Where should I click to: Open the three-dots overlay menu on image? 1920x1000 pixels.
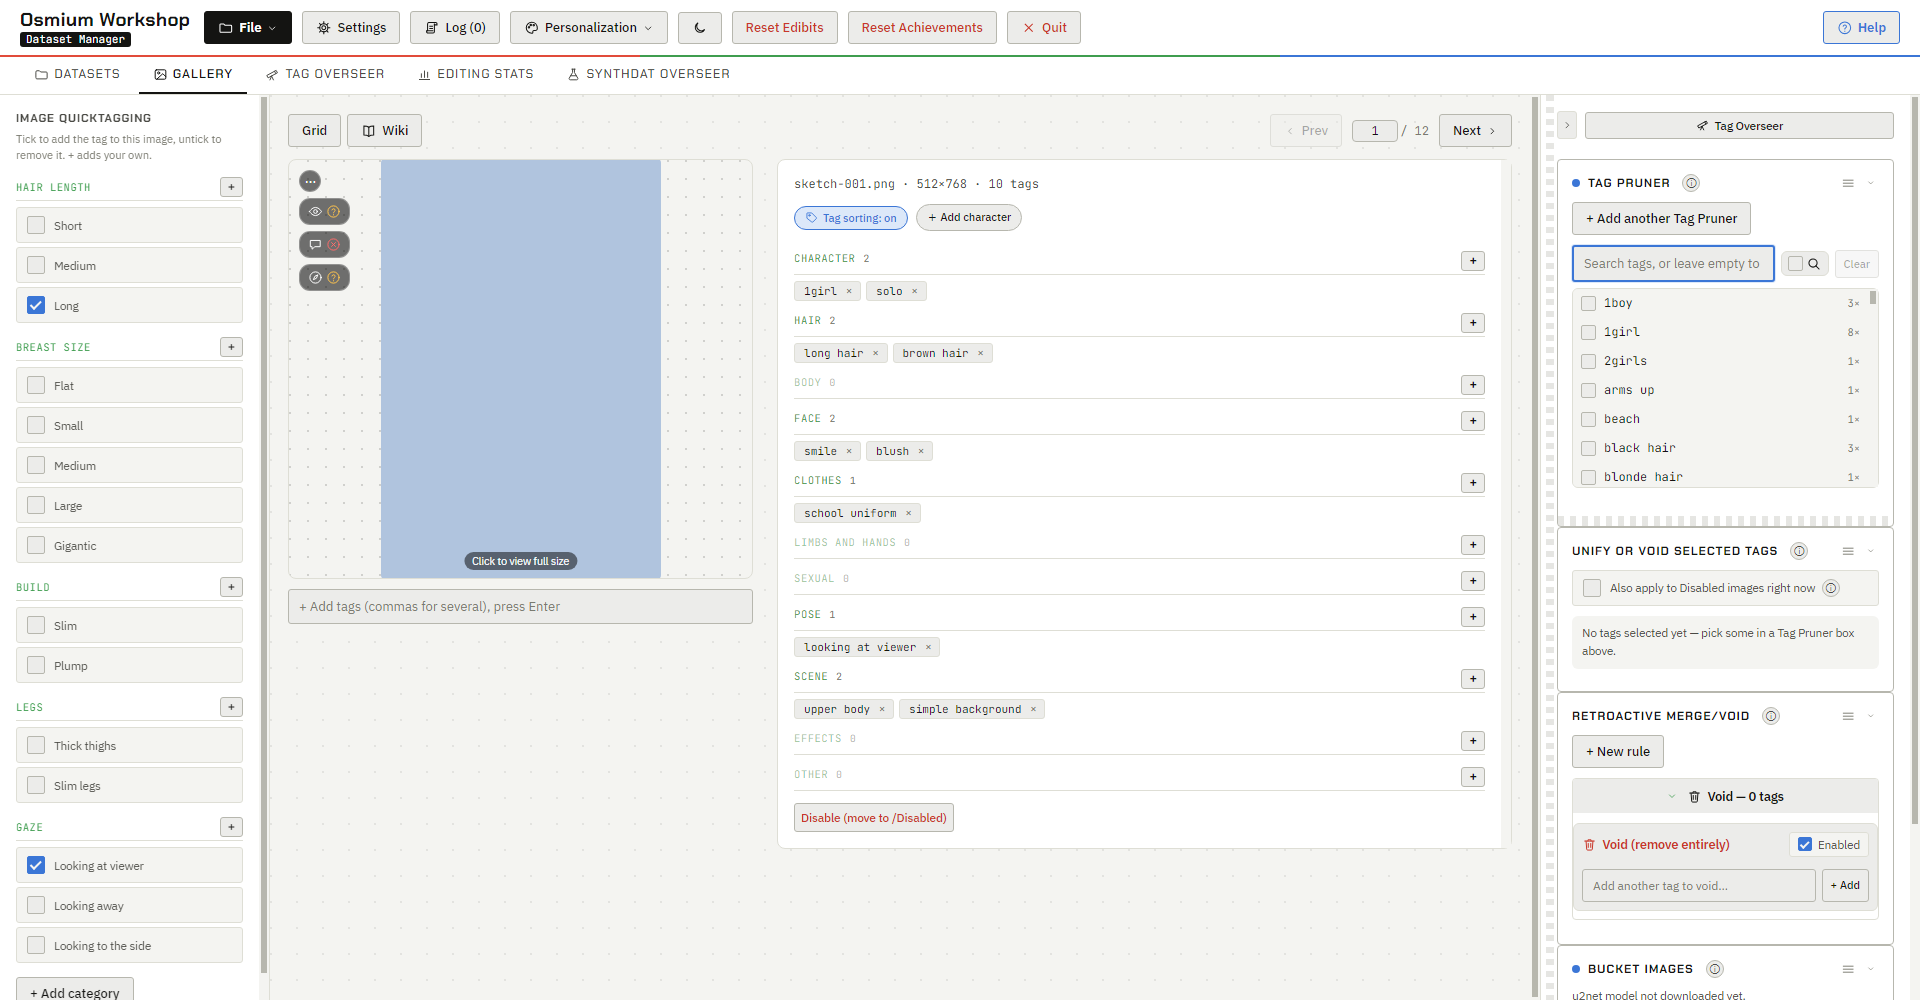coord(310,181)
